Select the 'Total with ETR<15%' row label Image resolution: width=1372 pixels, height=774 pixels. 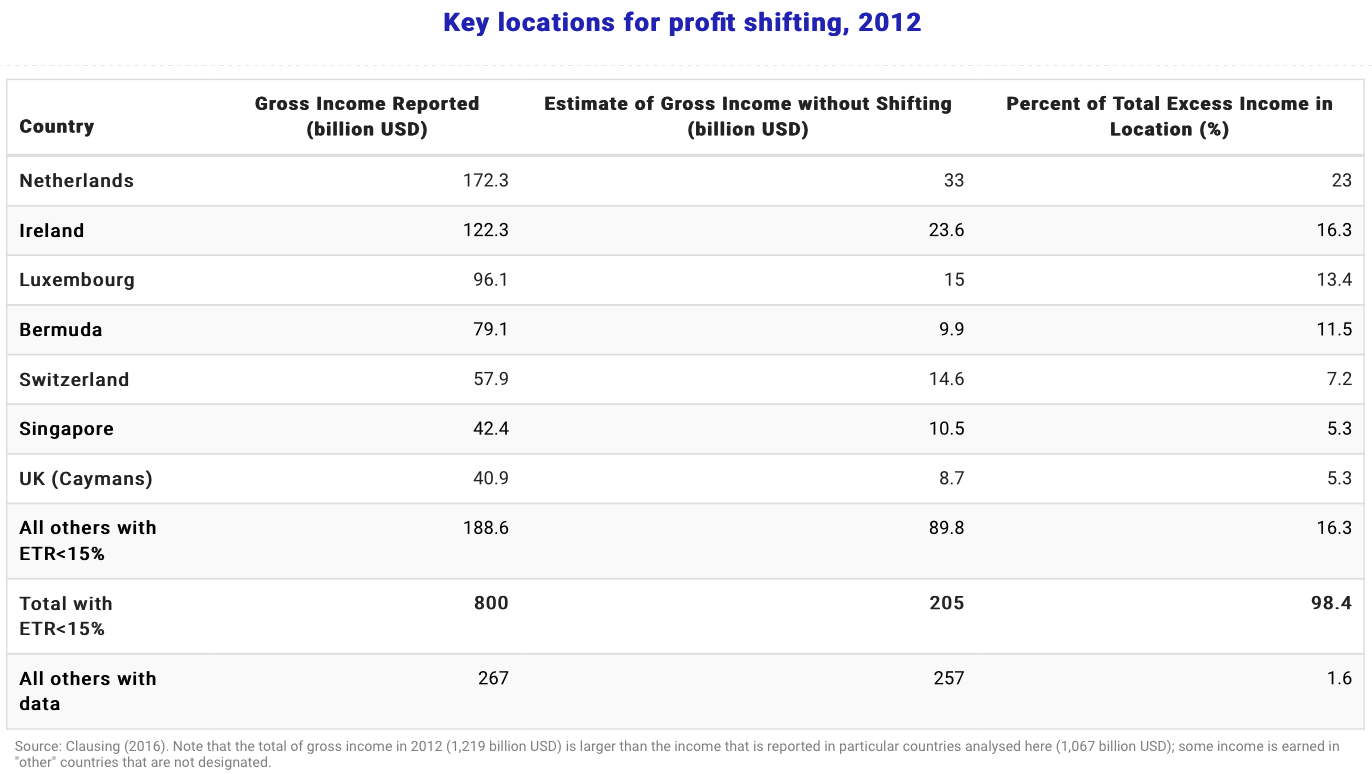(65, 616)
